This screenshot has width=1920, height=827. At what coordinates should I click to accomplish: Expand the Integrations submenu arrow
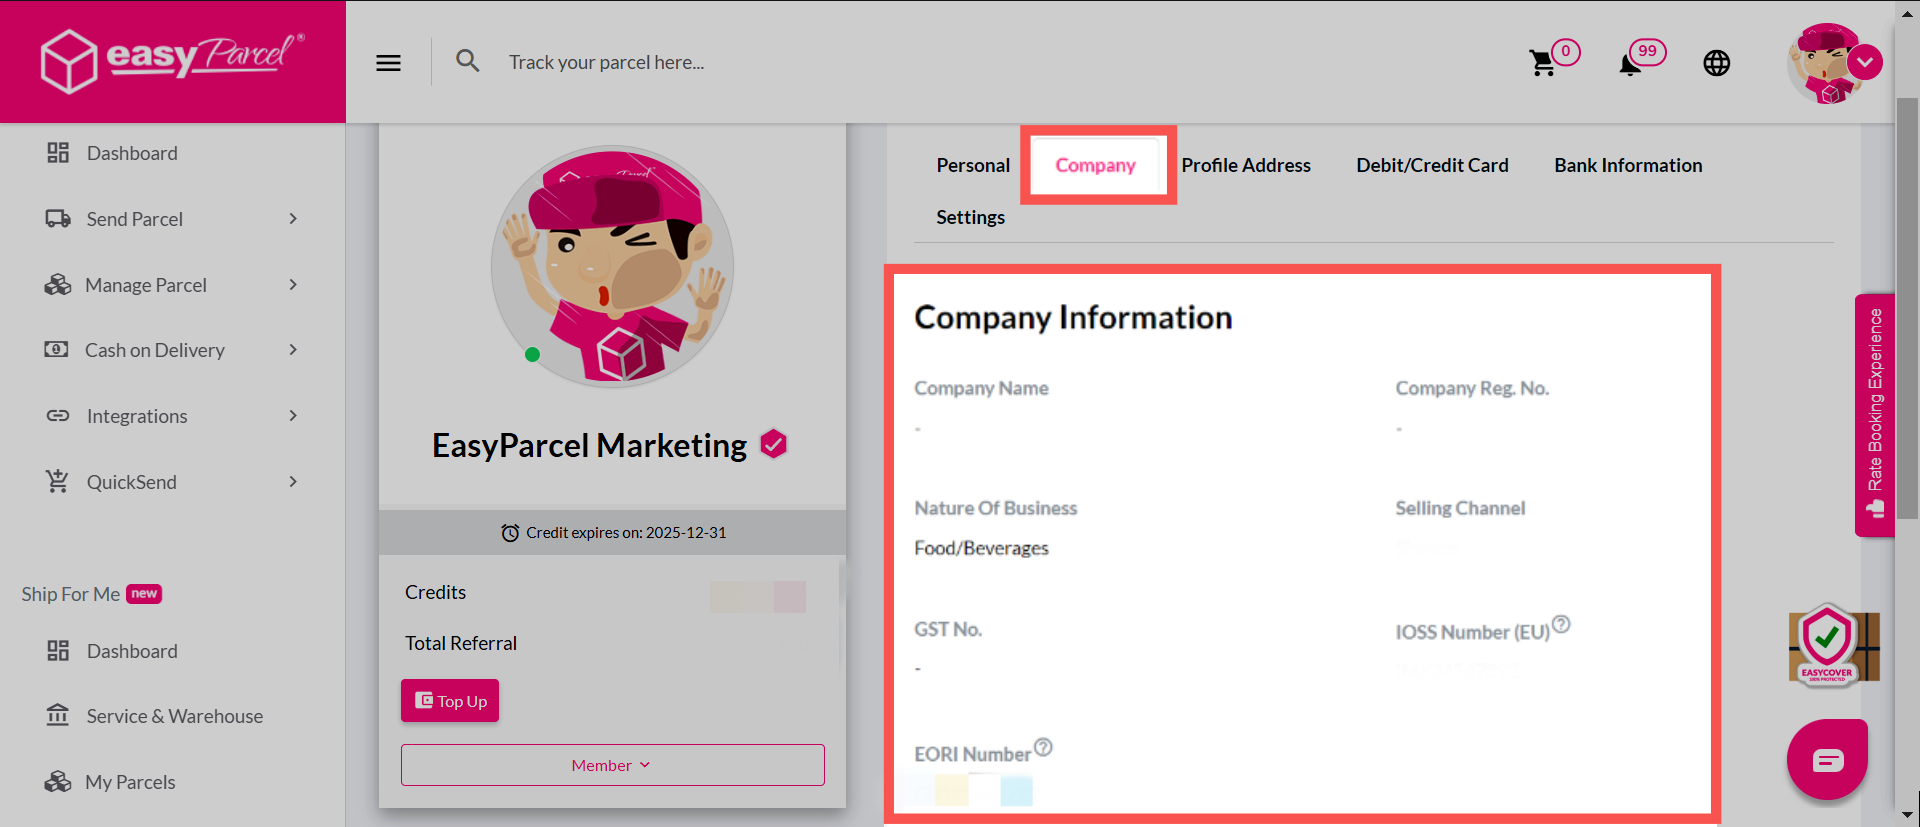coord(293,416)
